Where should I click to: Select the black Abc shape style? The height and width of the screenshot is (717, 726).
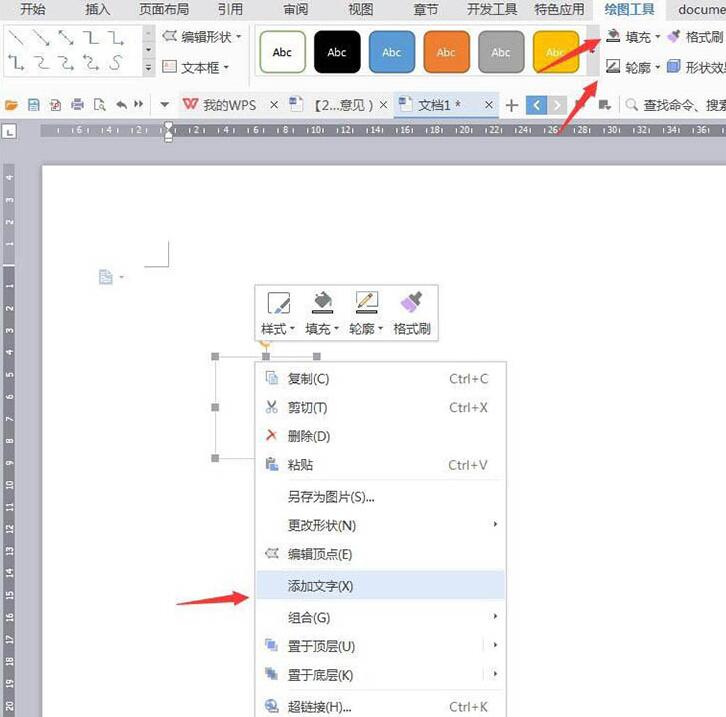pyautogui.click(x=337, y=52)
